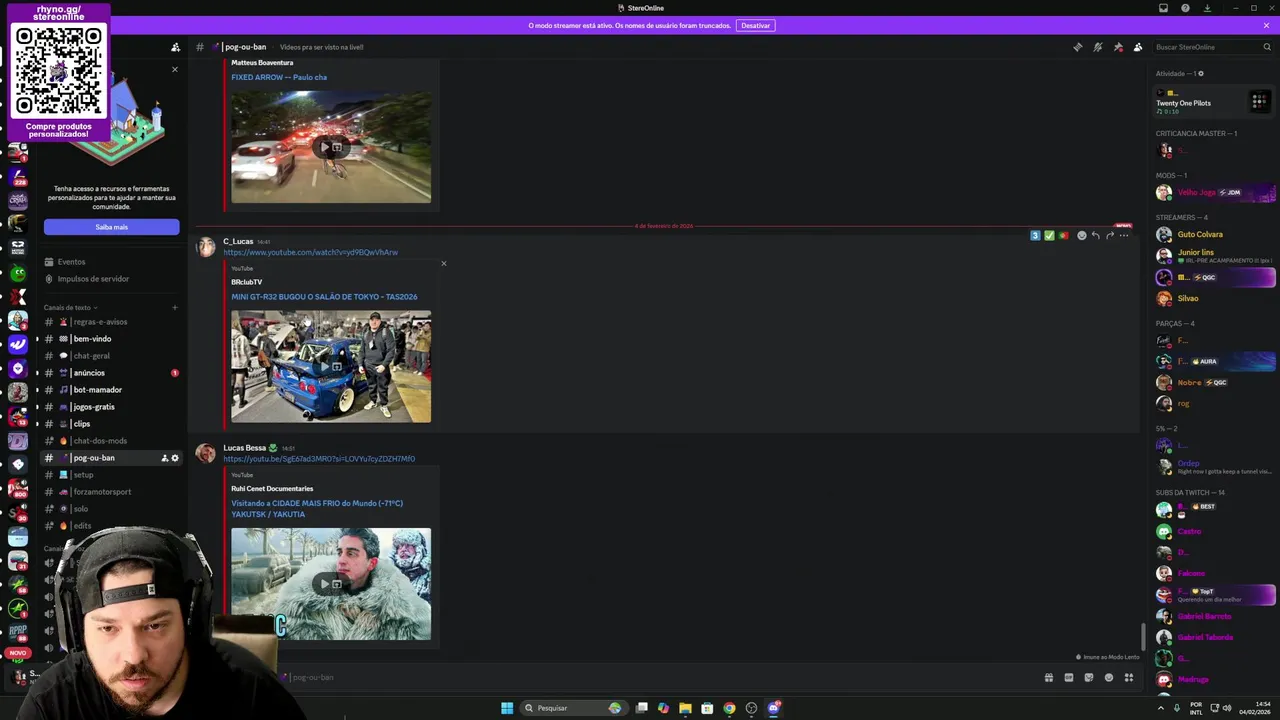1280x720 pixels.
Task: Open the Windows Start button
Action: pos(507,708)
